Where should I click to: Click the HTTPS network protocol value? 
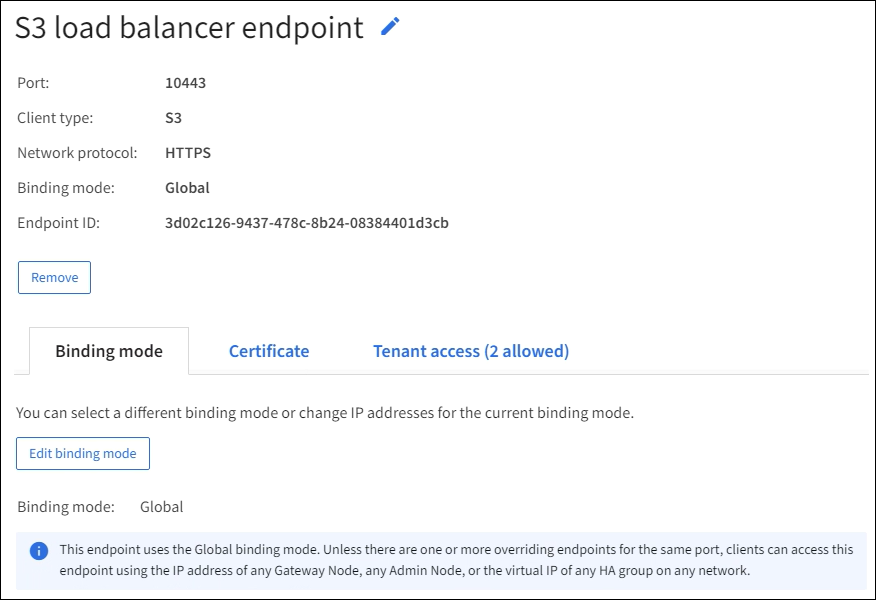tap(188, 153)
